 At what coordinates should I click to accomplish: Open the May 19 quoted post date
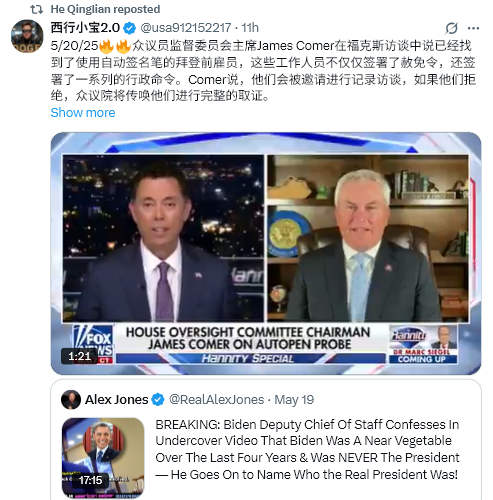[x=294, y=399]
